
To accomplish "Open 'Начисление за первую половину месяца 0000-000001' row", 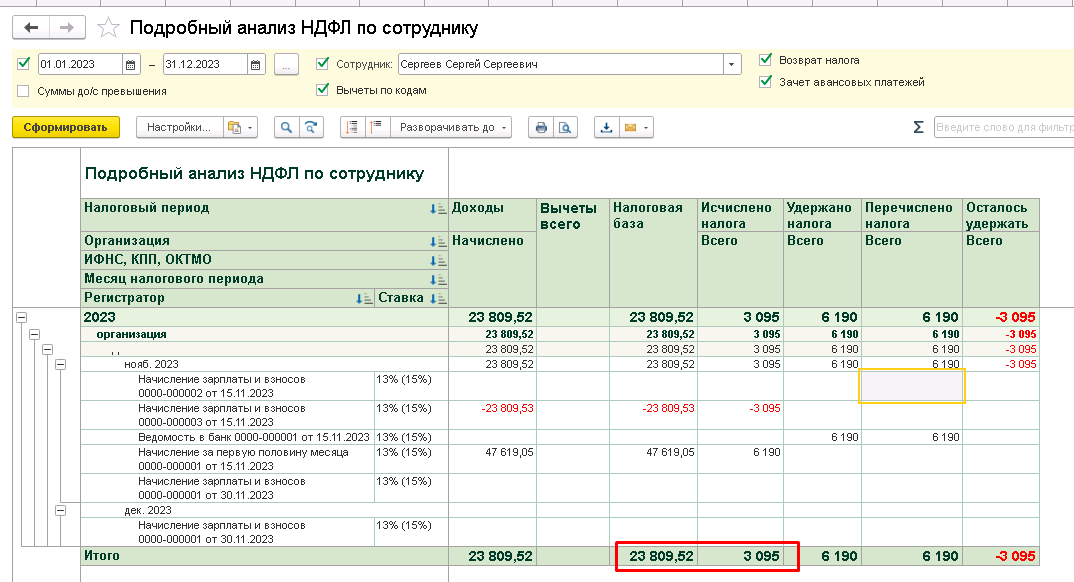I will (243, 459).
